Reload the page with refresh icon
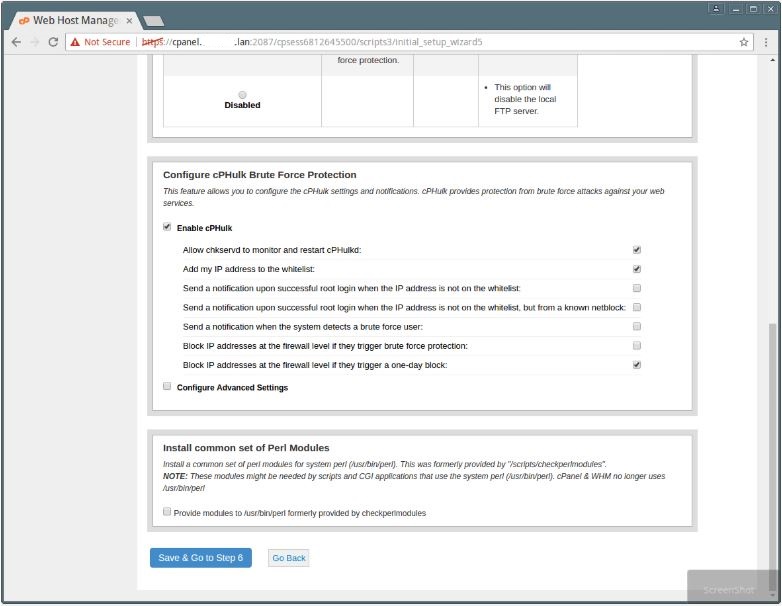The image size is (782, 606). tap(53, 42)
